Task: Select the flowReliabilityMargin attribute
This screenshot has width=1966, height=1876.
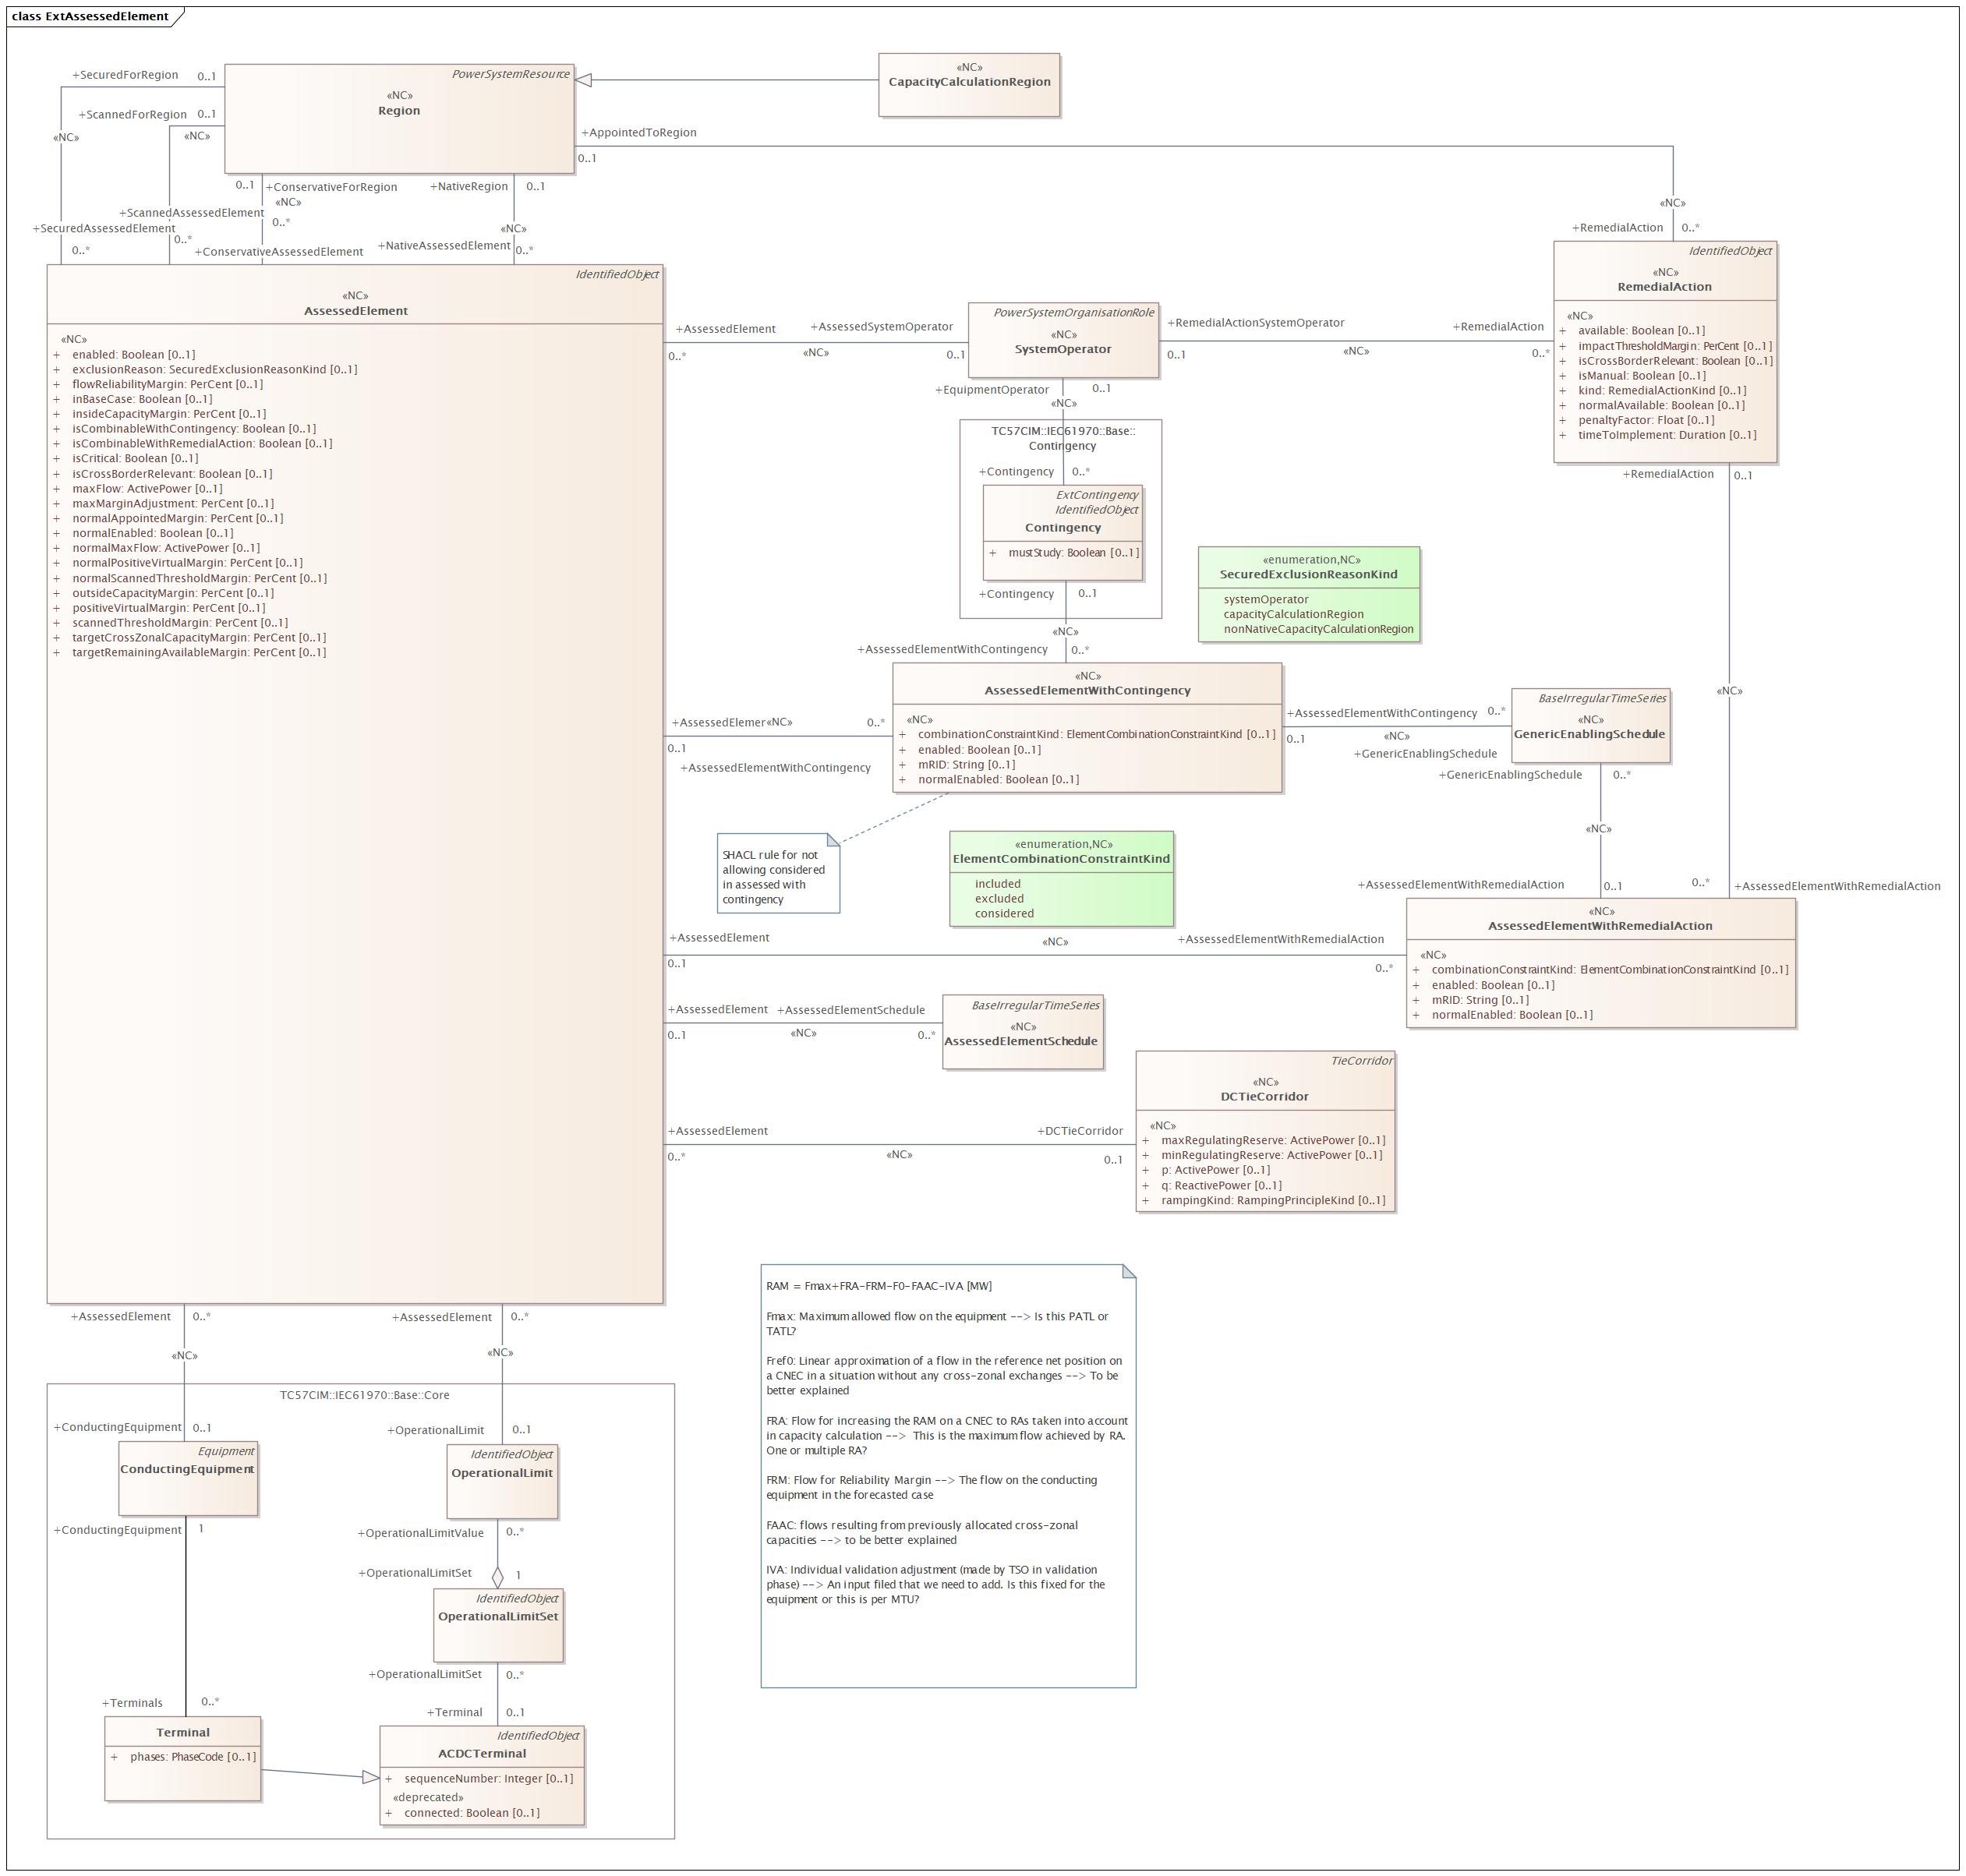Action: click(167, 385)
